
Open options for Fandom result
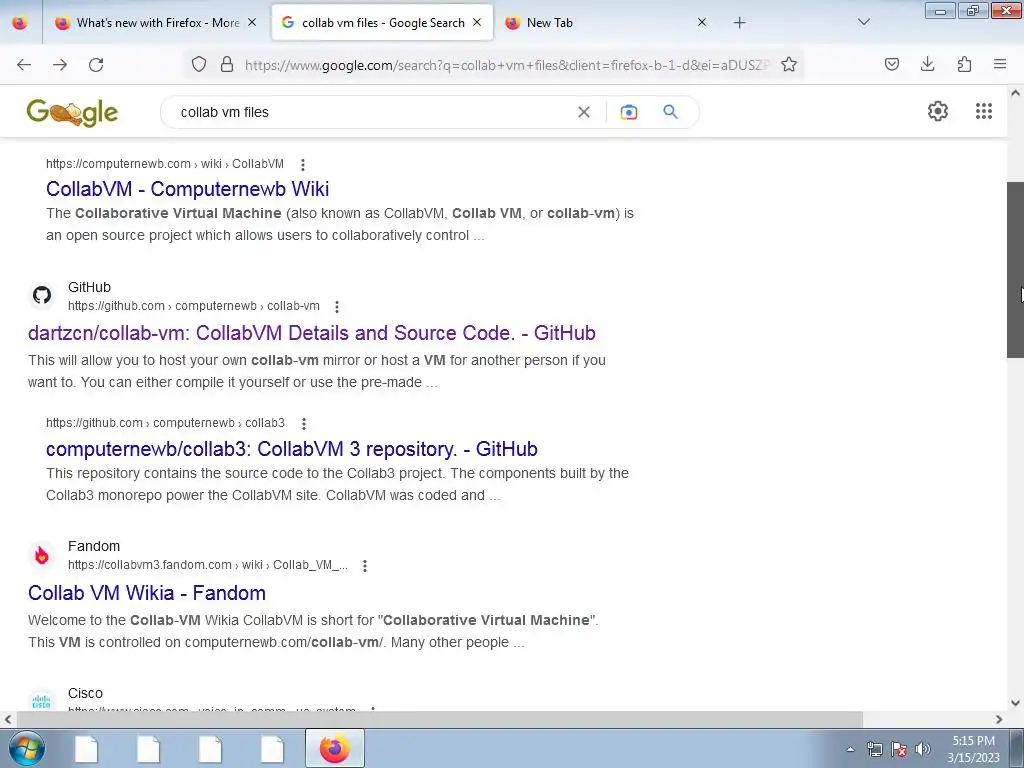click(x=365, y=566)
